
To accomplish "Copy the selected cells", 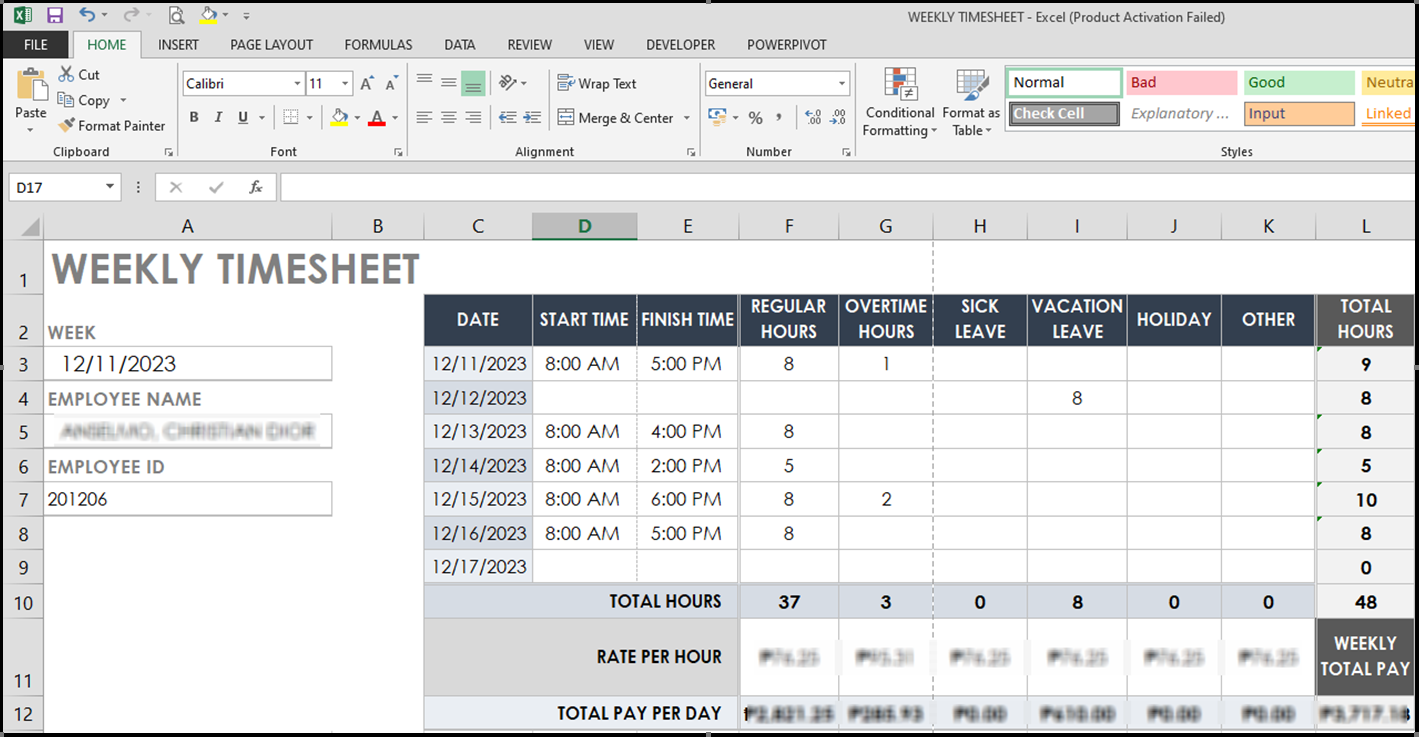I will [x=84, y=100].
